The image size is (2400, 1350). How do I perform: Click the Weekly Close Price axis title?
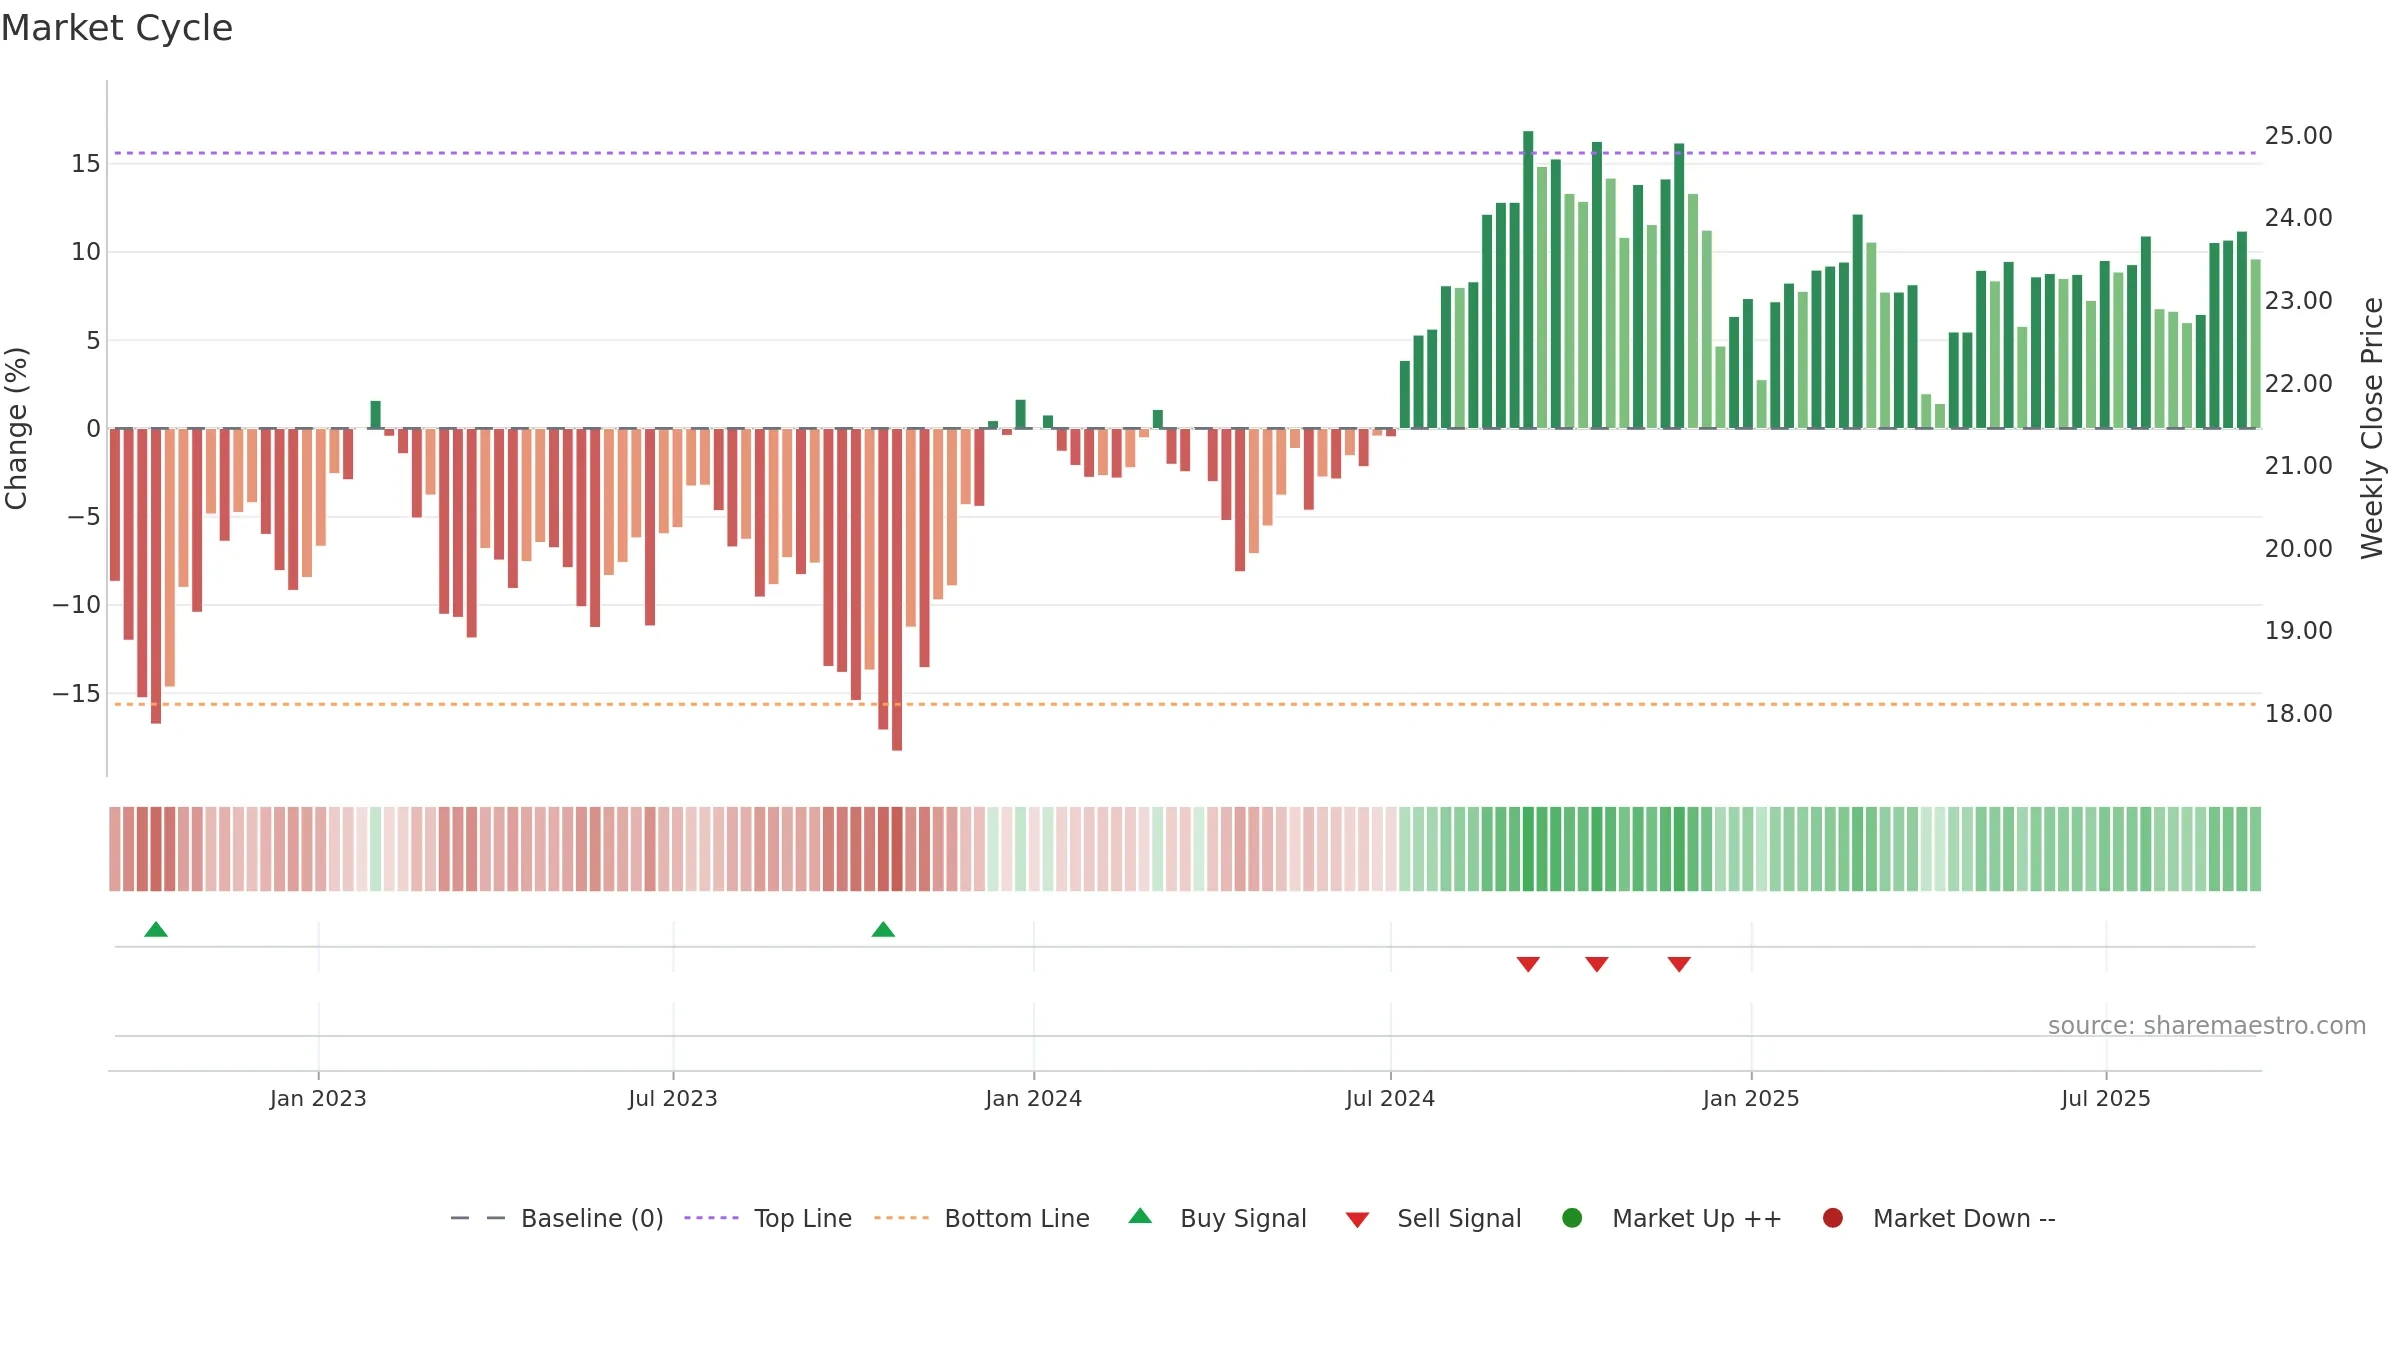(x=2372, y=428)
